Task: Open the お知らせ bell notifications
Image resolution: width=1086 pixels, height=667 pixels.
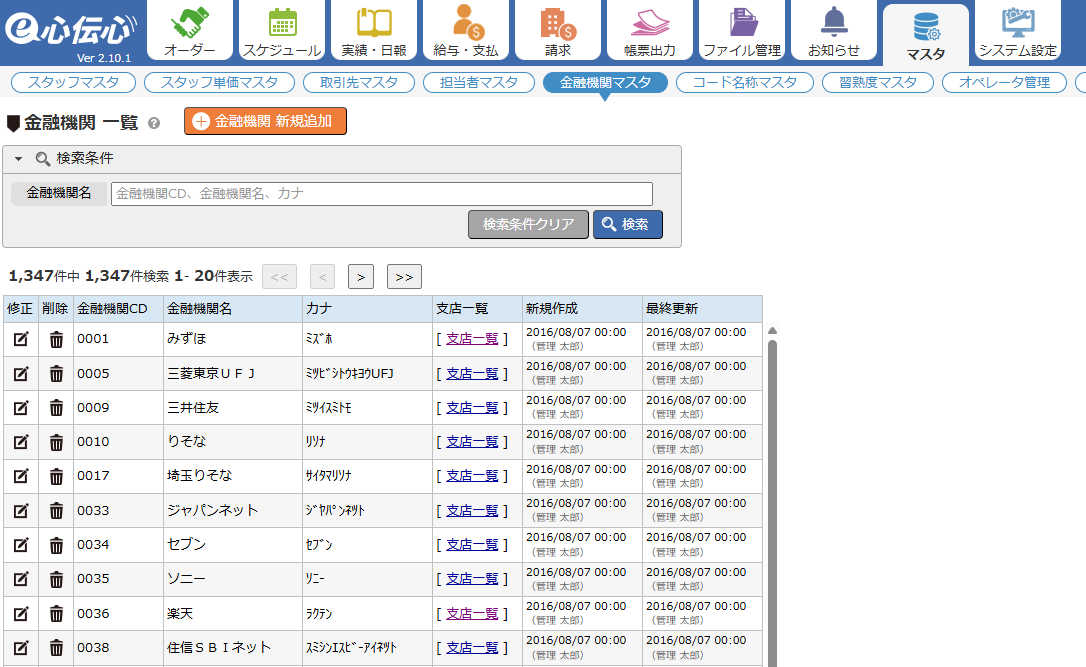Action: 834,30
